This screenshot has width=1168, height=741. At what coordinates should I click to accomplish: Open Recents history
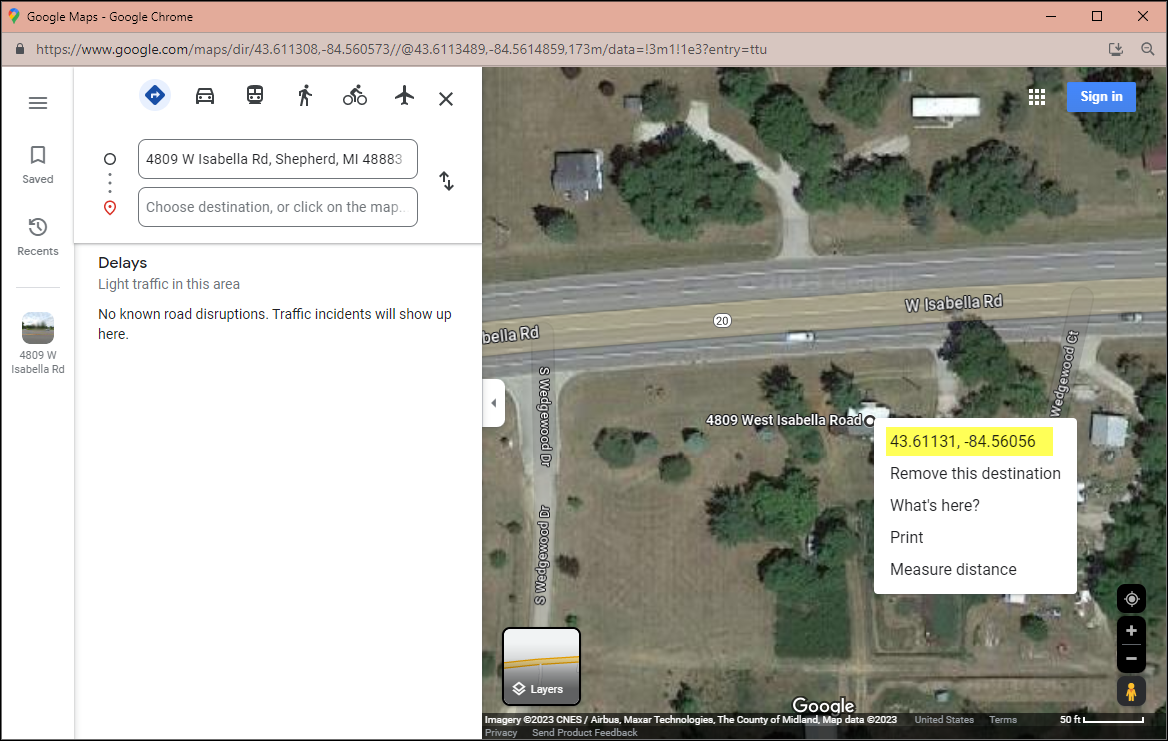pos(37,237)
